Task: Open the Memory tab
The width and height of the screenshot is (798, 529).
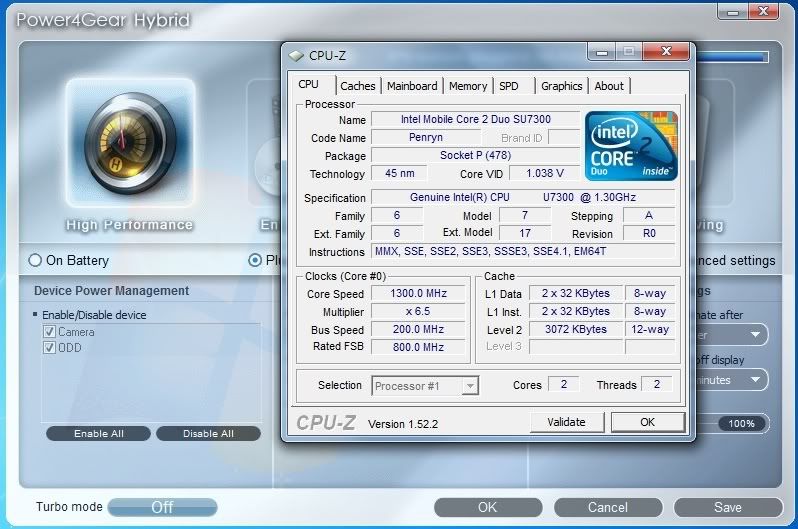Action: (468, 86)
